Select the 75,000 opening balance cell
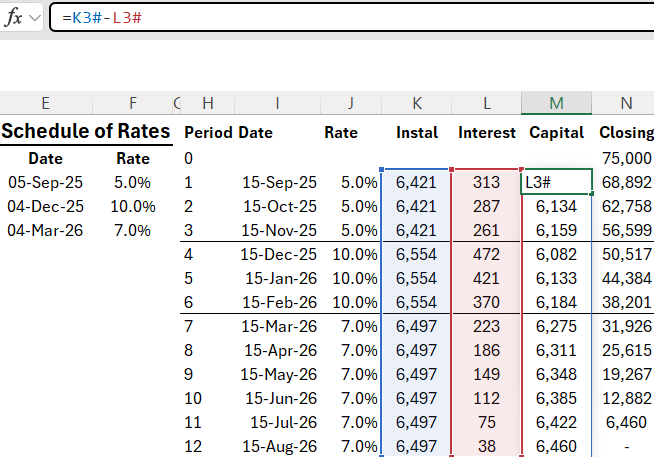654x457 pixels. pyautogui.click(x=626, y=158)
